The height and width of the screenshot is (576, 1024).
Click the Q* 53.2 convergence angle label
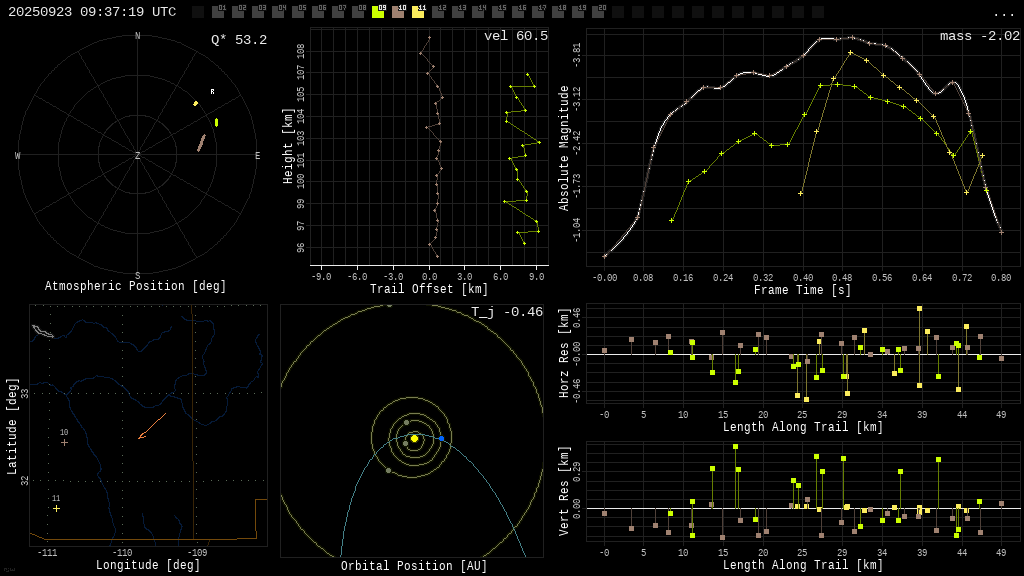coord(238,40)
